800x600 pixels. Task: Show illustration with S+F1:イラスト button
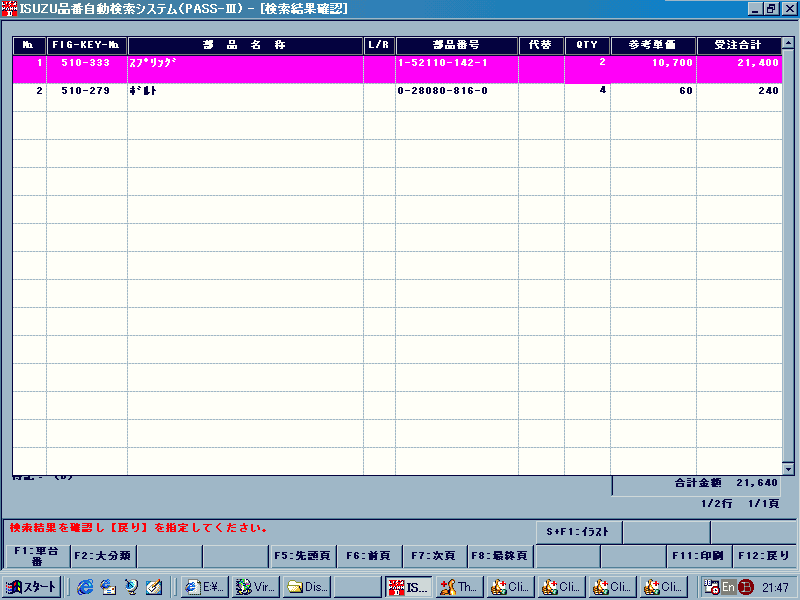tap(578, 532)
